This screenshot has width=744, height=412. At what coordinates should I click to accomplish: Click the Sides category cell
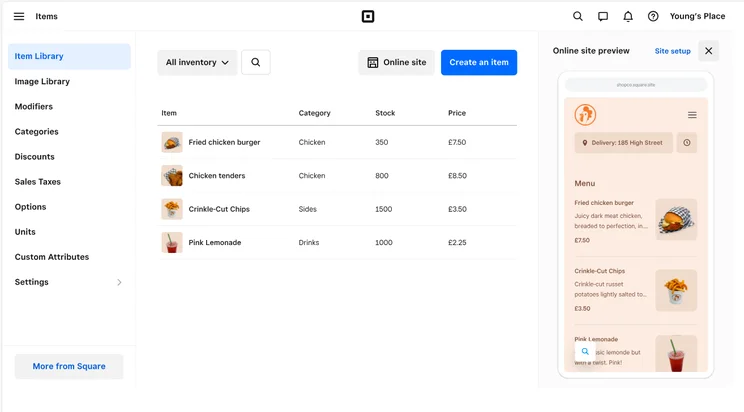coord(307,209)
